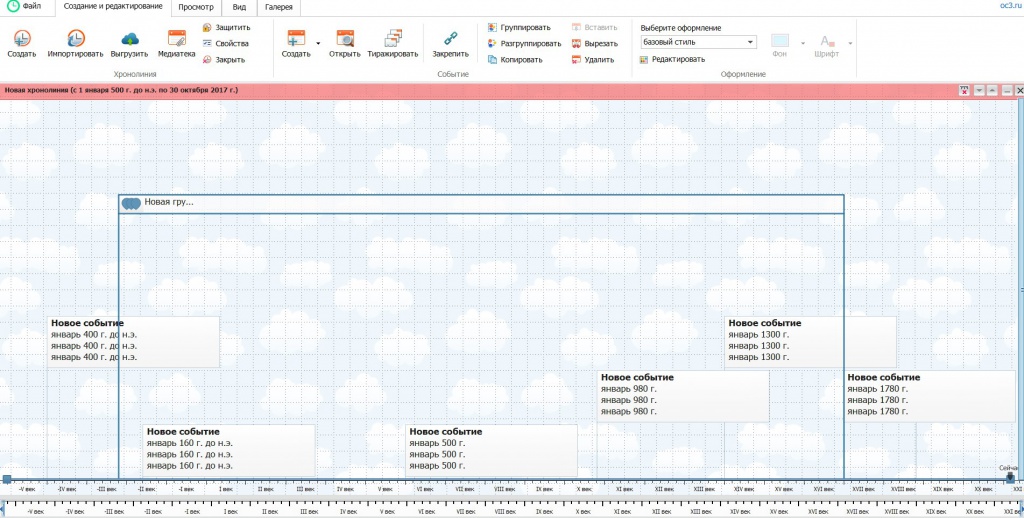
Task: Click the Создать icon in Хронолиния group
Action: pyautogui.click(x=22, y=39)
